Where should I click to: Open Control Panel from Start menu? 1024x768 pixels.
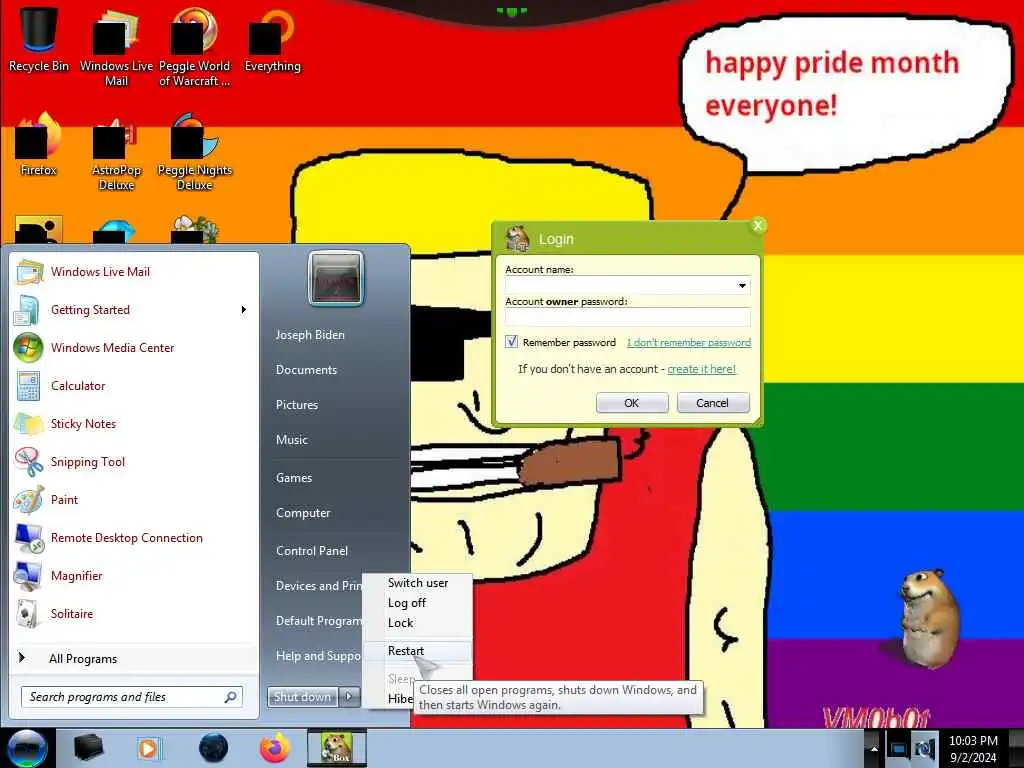(x=312, y=551)
